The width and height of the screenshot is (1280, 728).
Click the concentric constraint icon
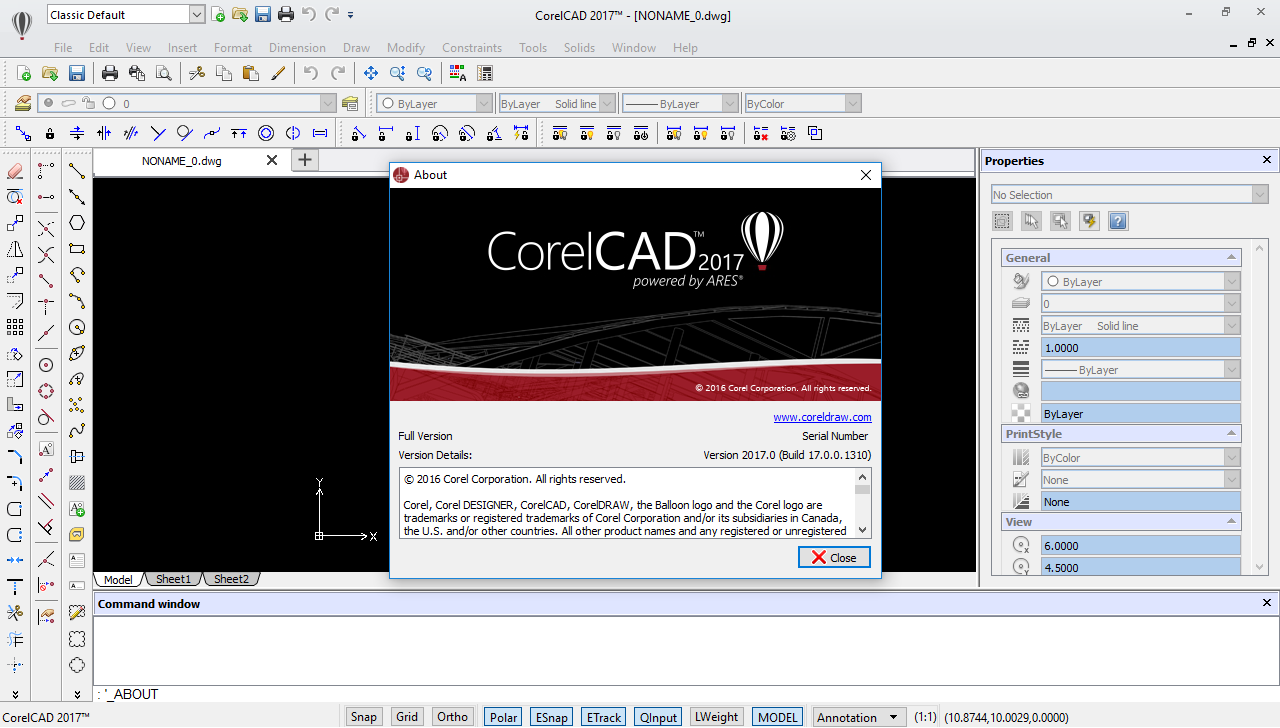tap(266, 133)
